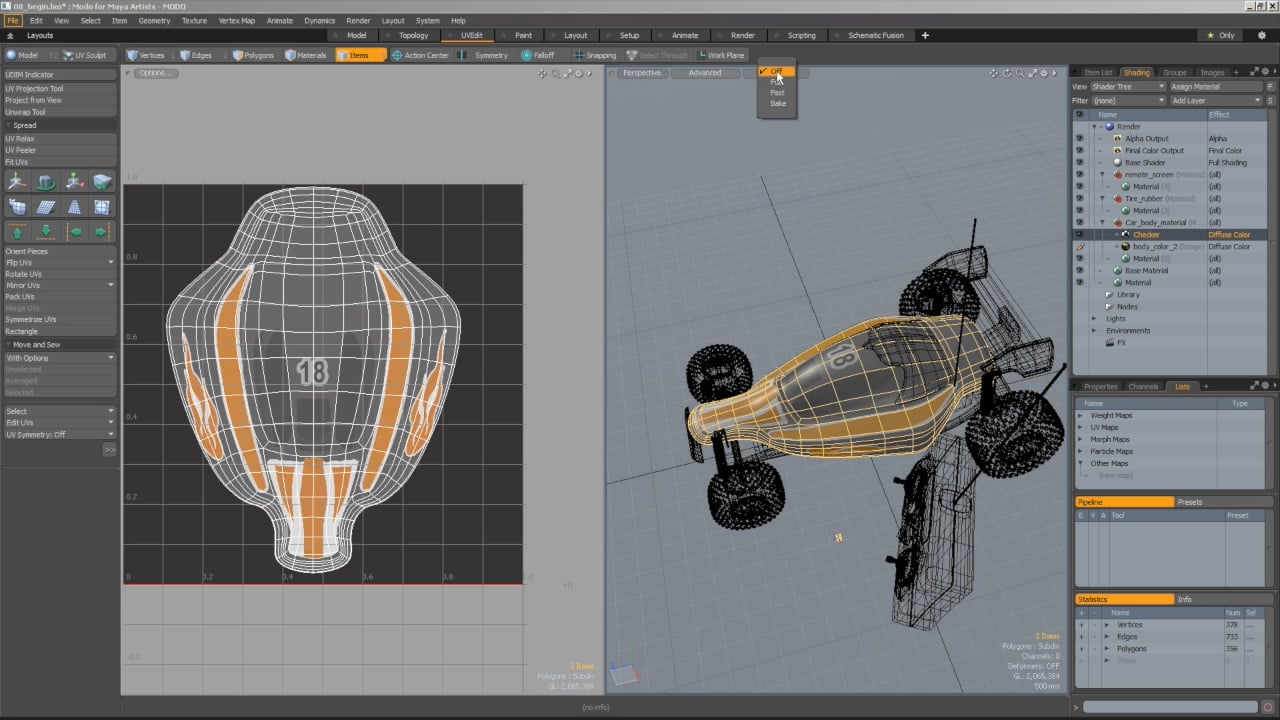Click the Items selection mode button

(360, 55)
